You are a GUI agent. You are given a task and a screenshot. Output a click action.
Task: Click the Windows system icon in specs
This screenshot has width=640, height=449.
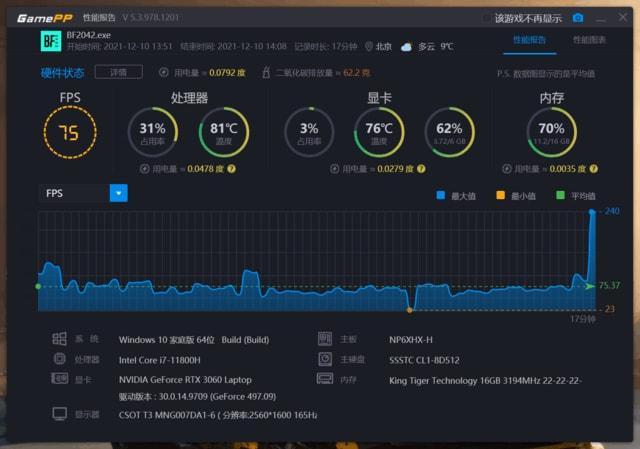pyautogui.click(x=59, y=338)
